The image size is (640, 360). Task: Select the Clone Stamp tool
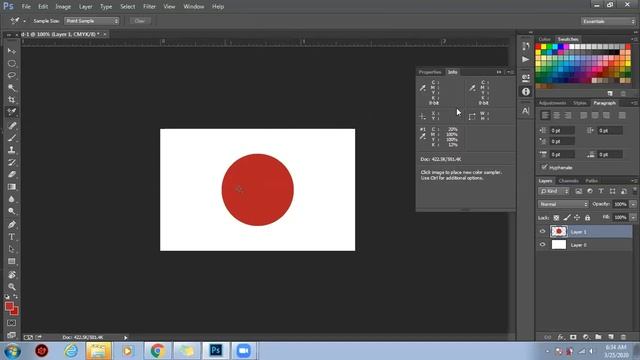11,150
